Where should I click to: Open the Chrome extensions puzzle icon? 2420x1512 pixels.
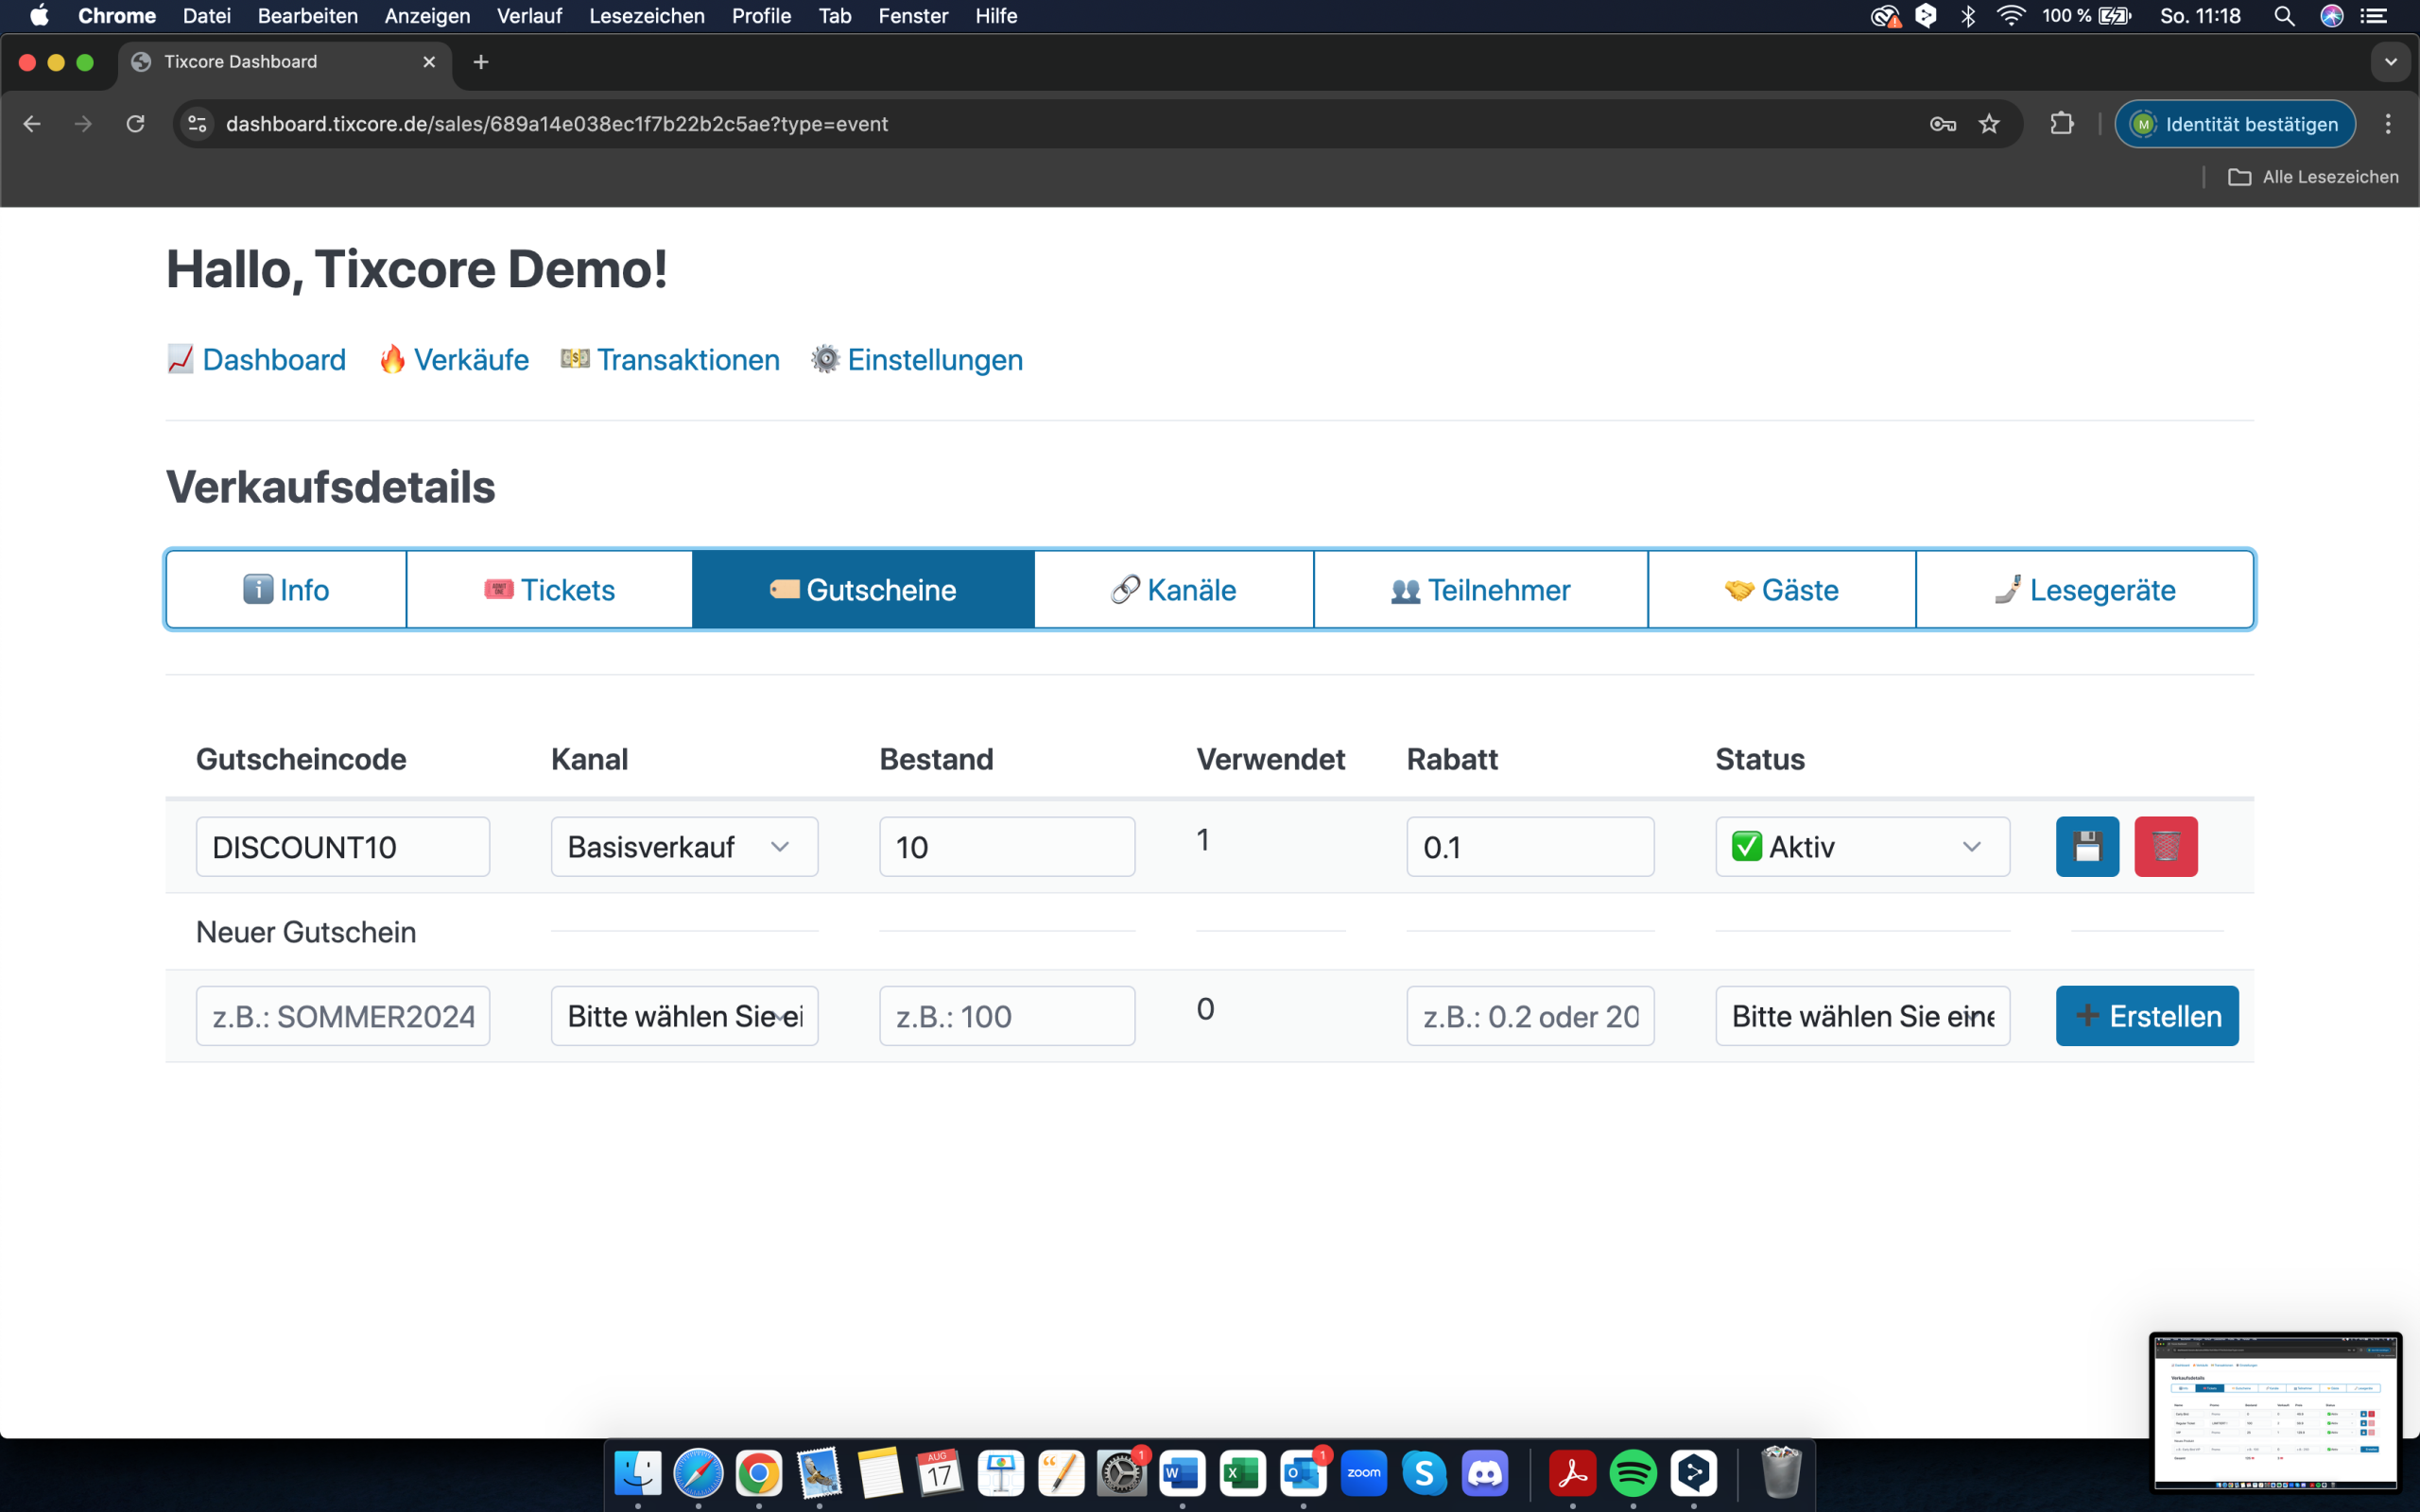point(2061,124)
